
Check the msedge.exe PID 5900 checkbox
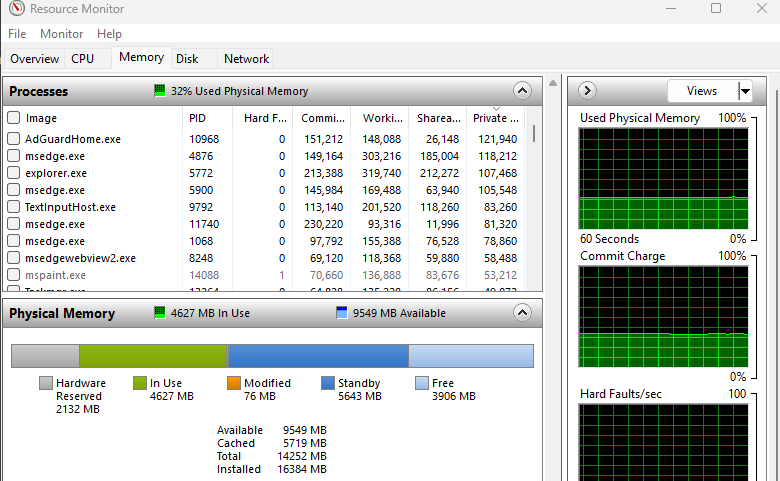click(x=13, y=190)
